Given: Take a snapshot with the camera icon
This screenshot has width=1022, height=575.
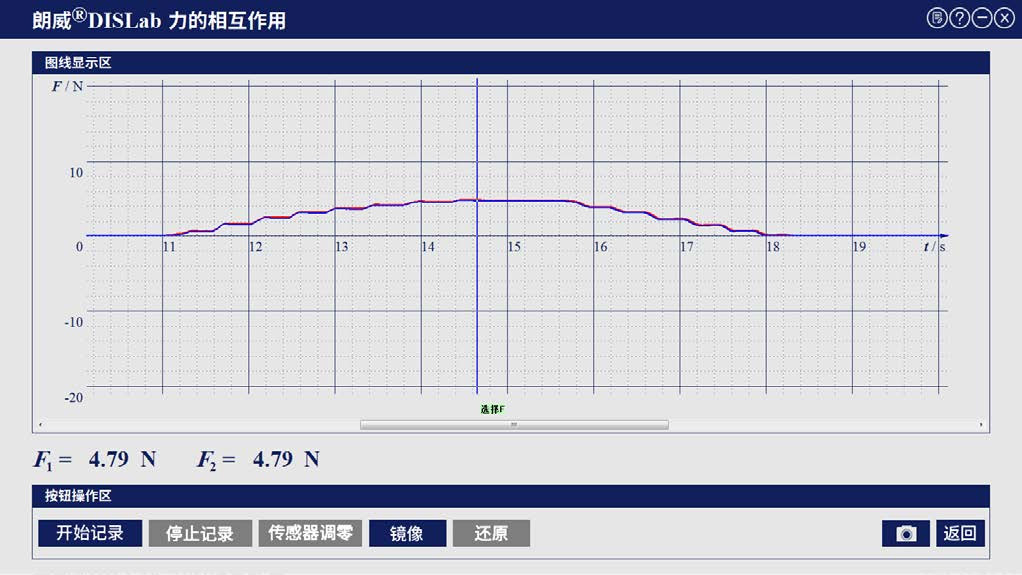Looking at the screenshot, I should pos(906,534).
